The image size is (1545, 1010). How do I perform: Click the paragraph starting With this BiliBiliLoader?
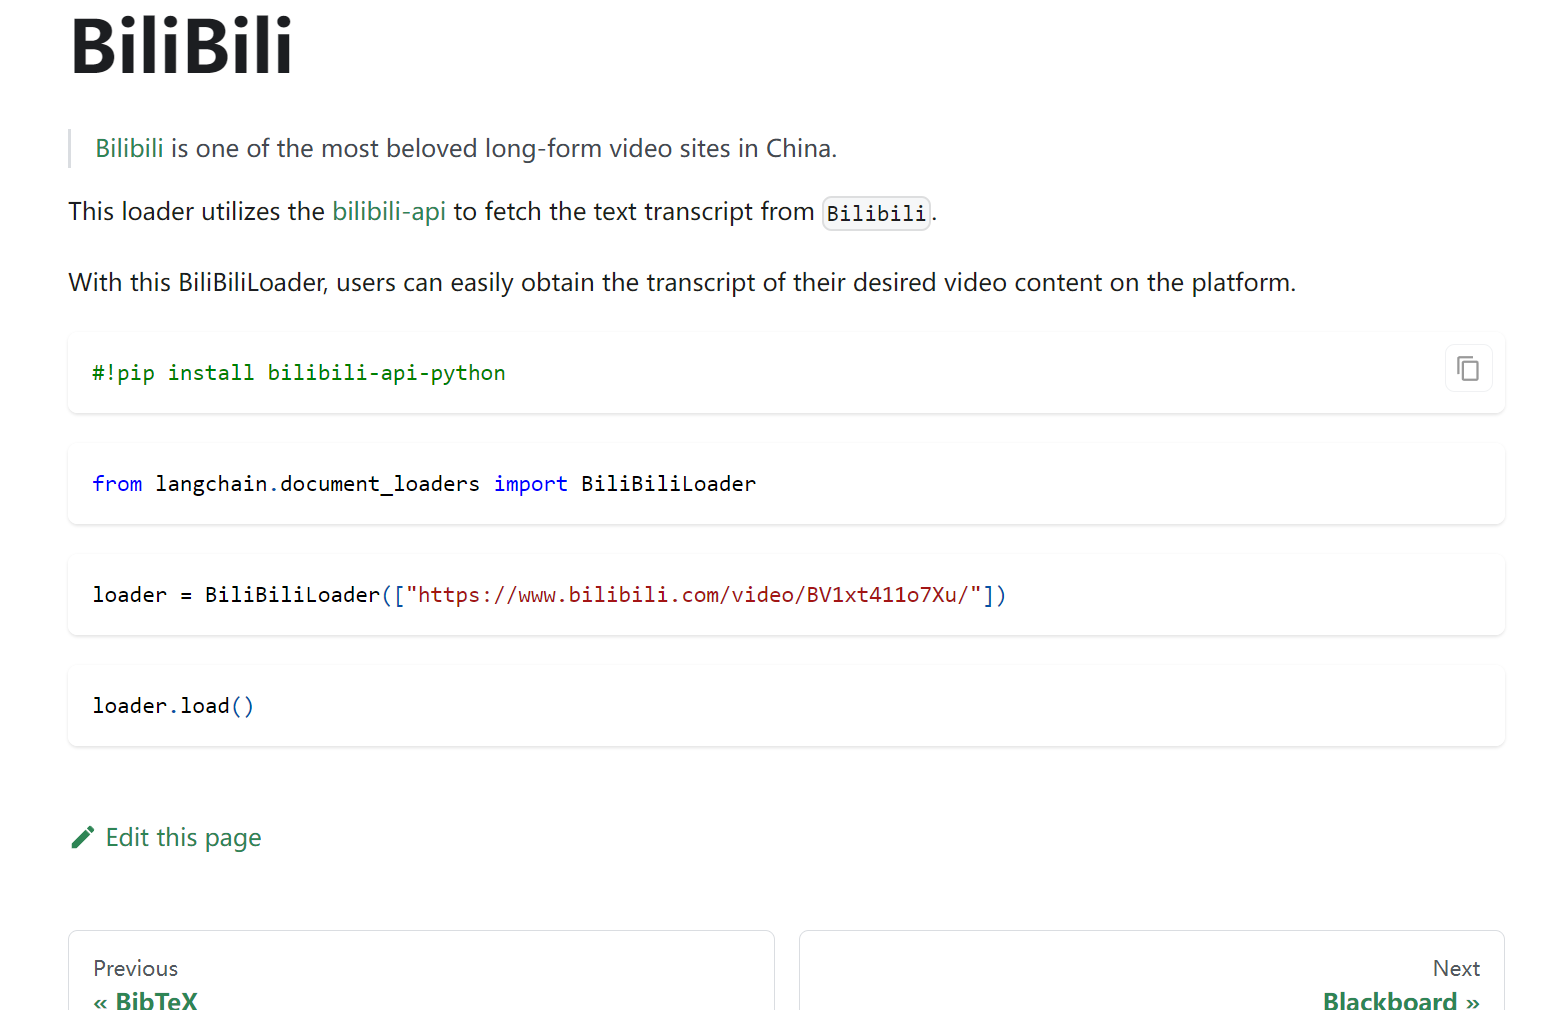(681, 283)
